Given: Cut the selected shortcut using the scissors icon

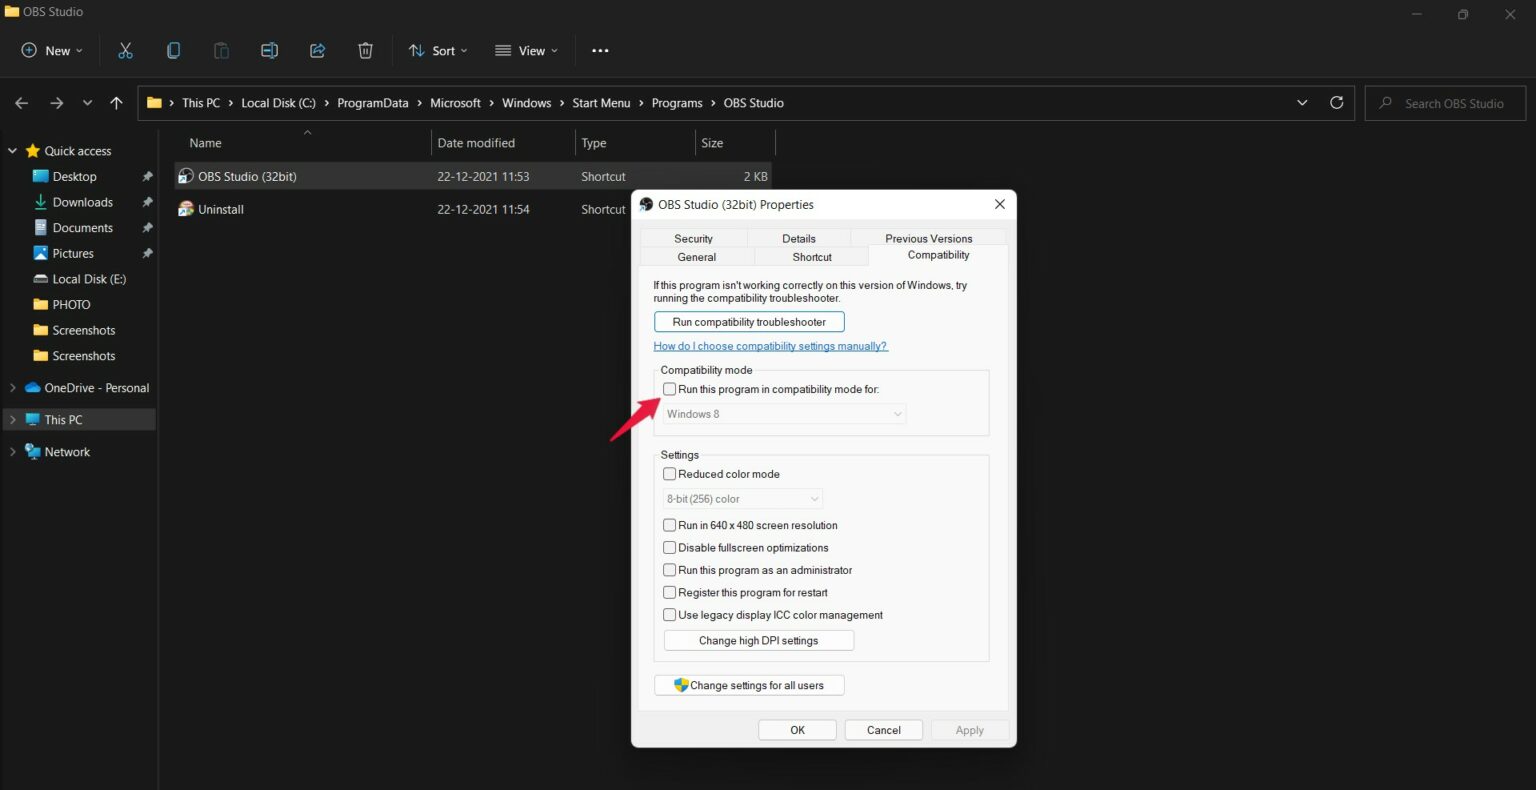Looking at the screenshot, I should click(125, 50).
